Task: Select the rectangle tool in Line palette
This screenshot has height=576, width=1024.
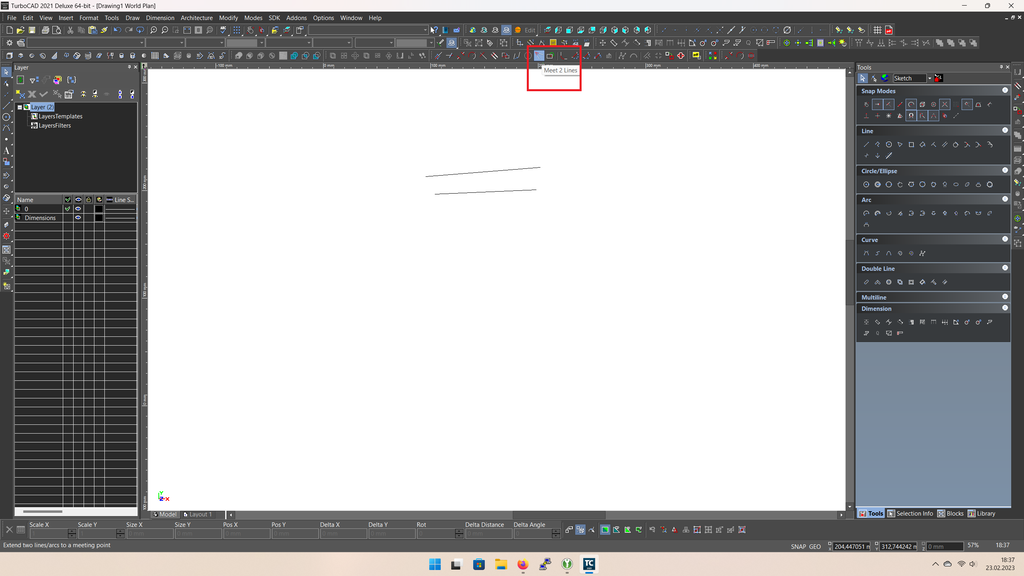Action: [x=911, y=145]
